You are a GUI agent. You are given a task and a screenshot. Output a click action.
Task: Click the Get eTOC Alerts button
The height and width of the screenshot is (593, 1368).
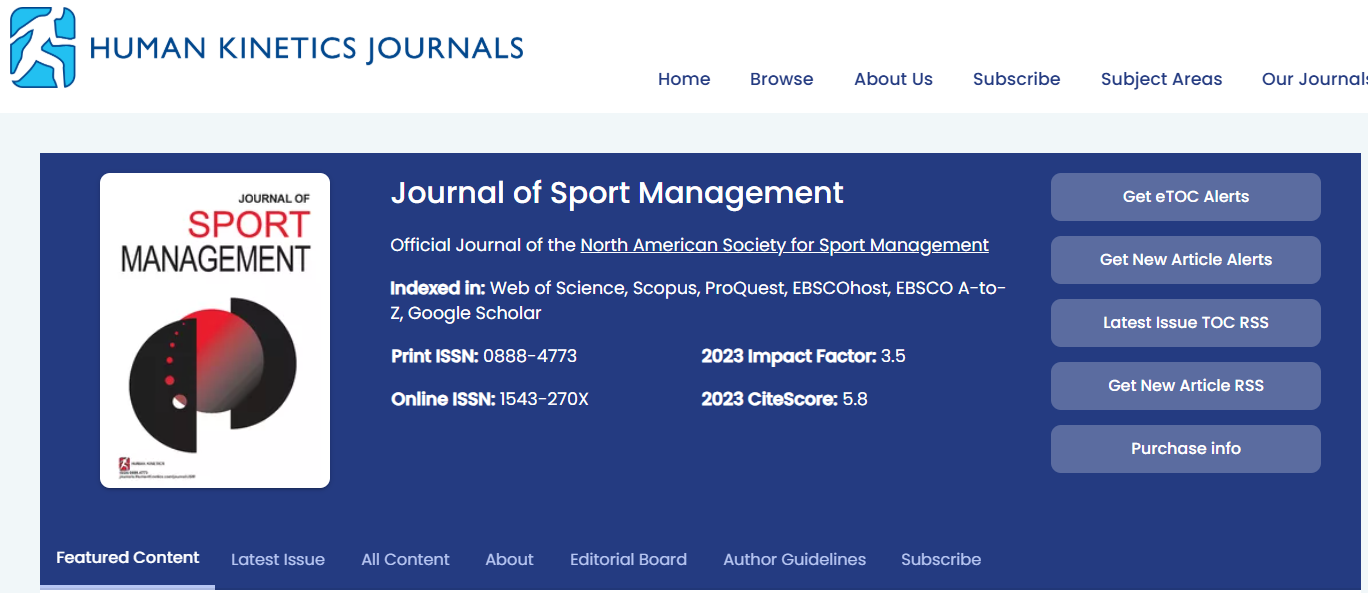click(x=1185, y=197)
